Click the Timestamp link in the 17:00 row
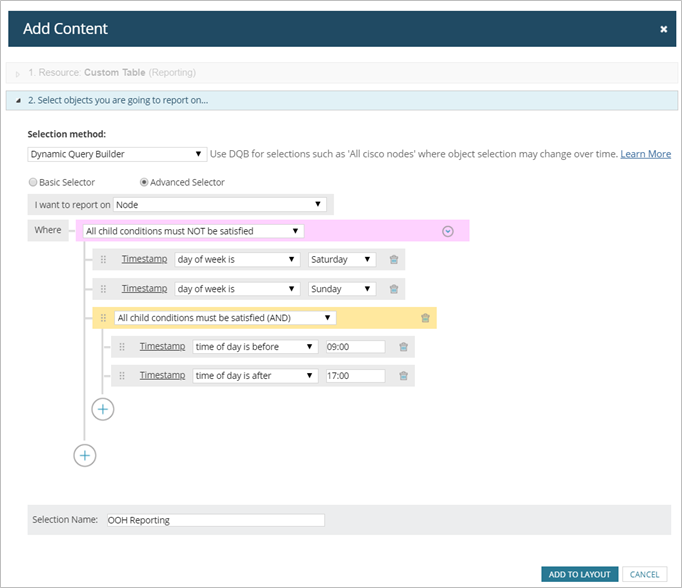 [162, 375]
